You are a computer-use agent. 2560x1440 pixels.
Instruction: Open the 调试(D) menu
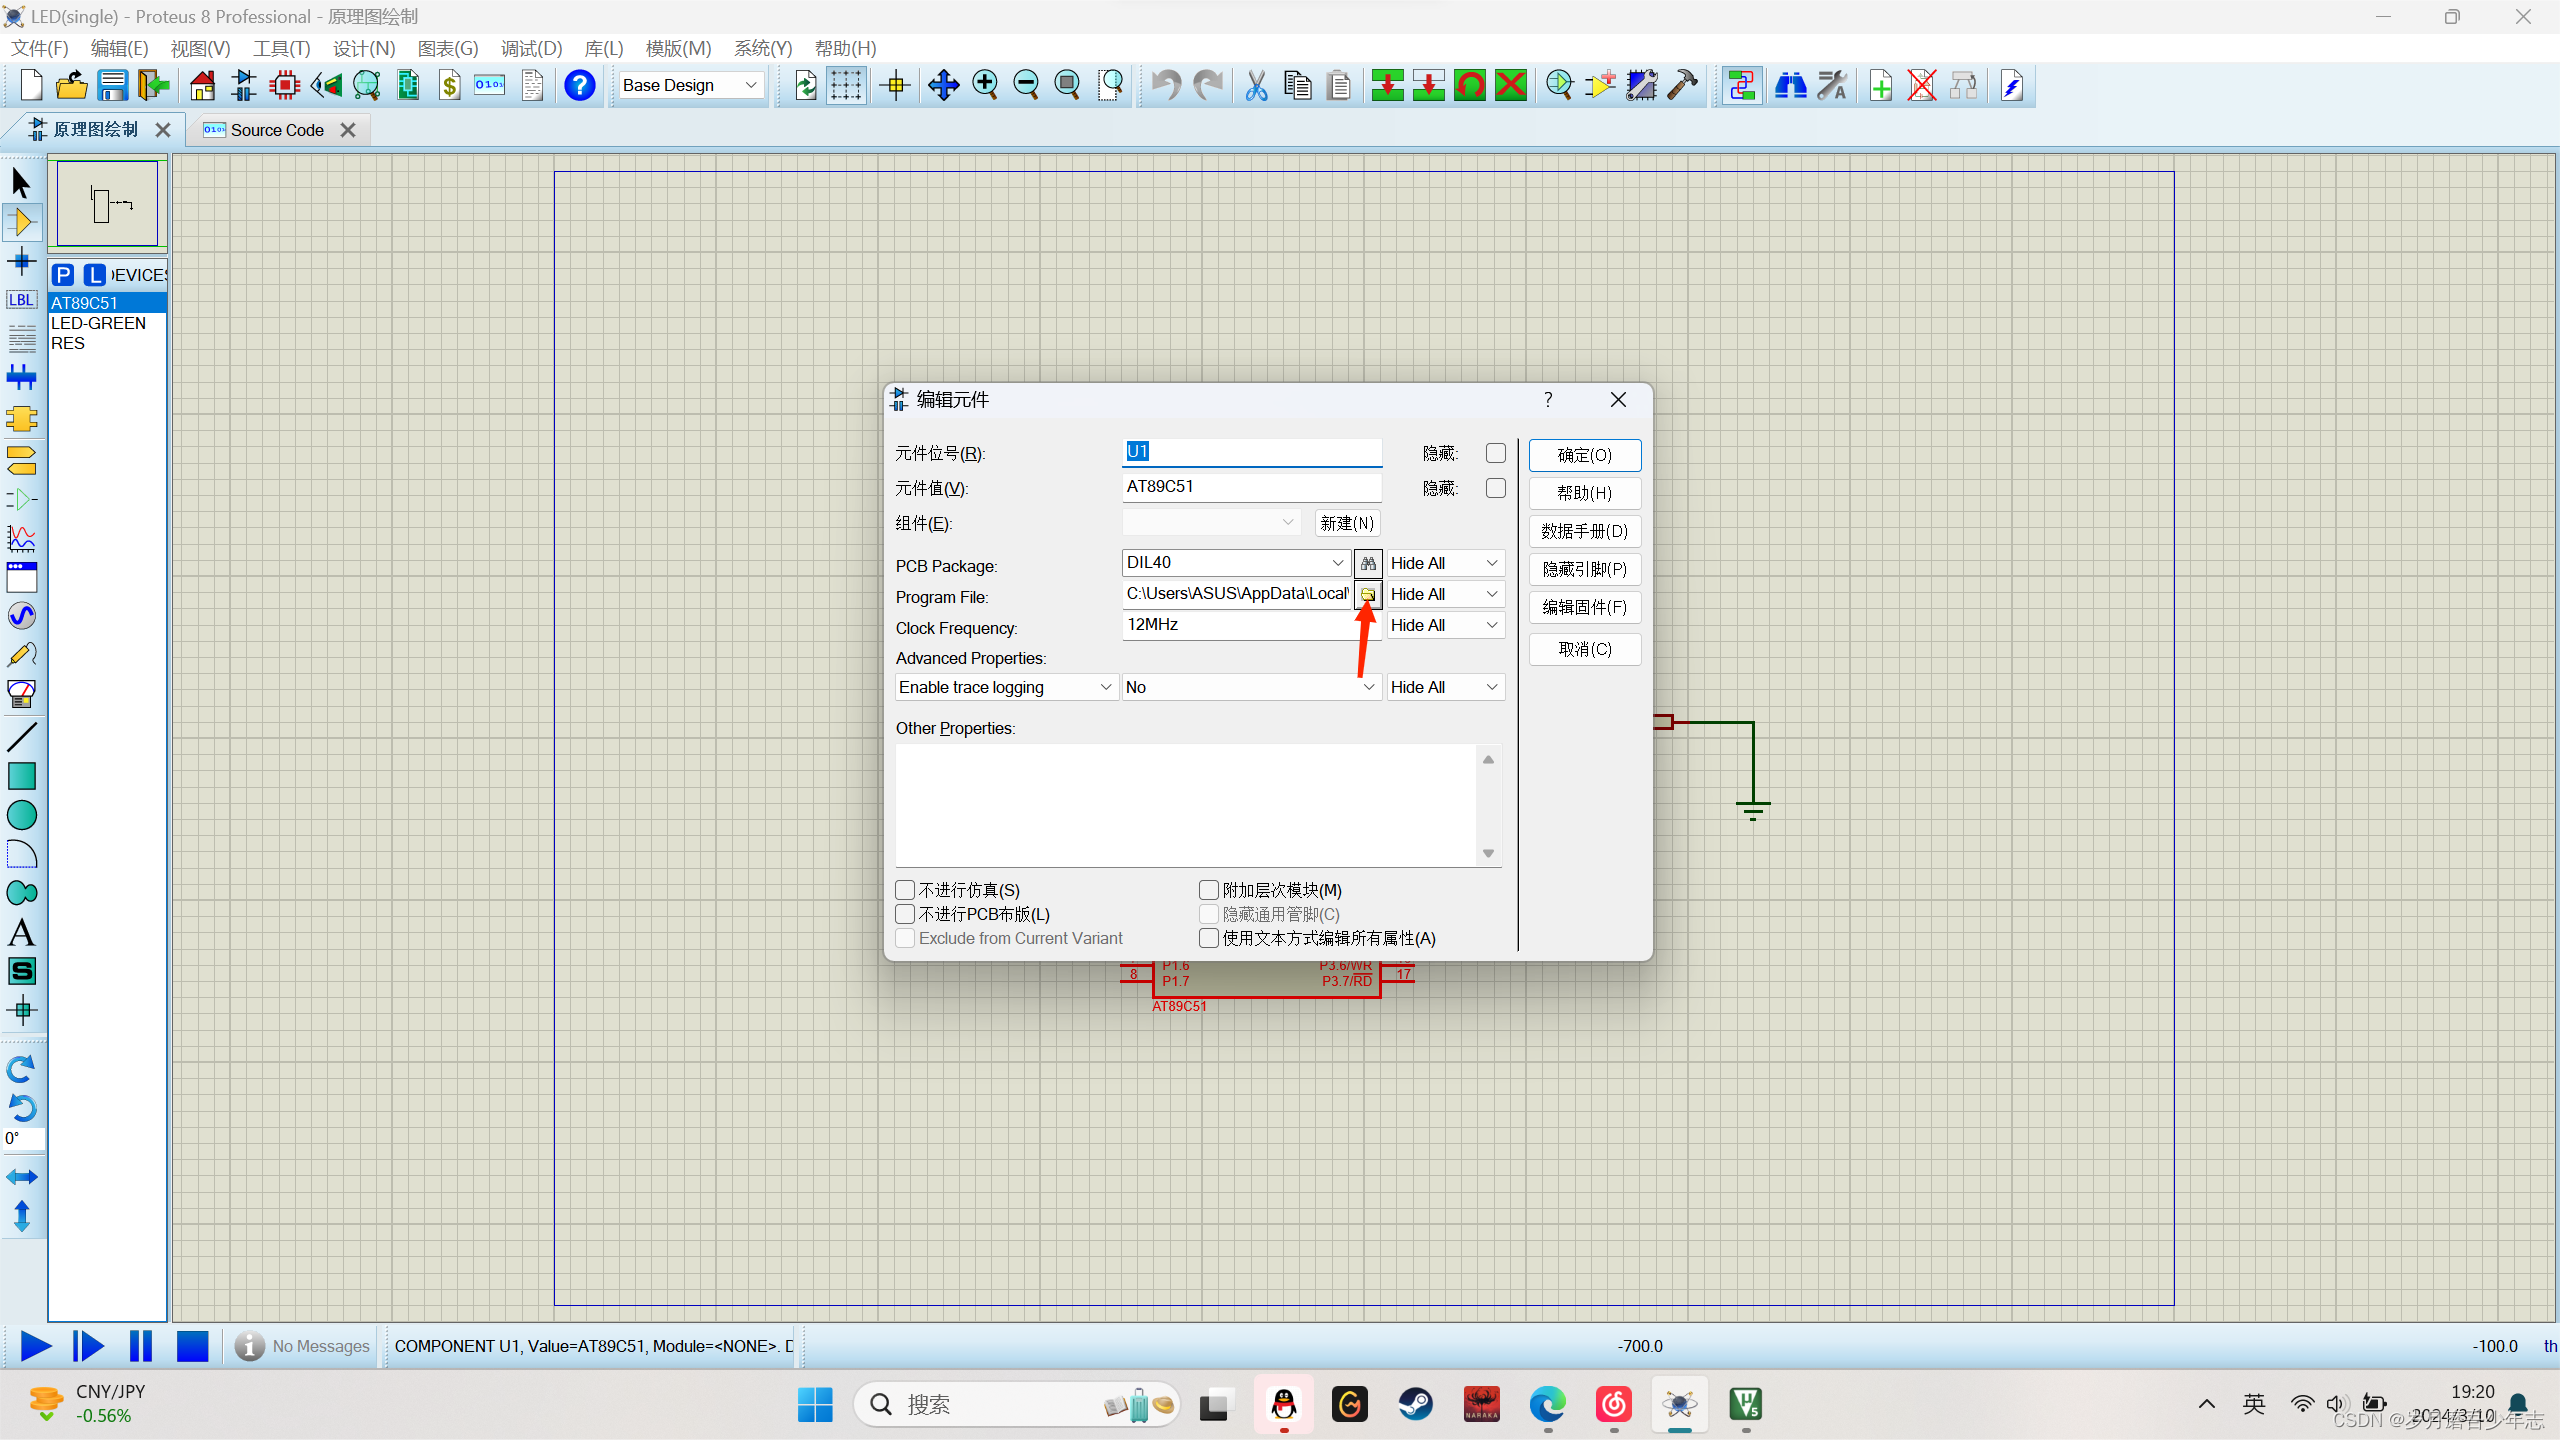[531, 48]
